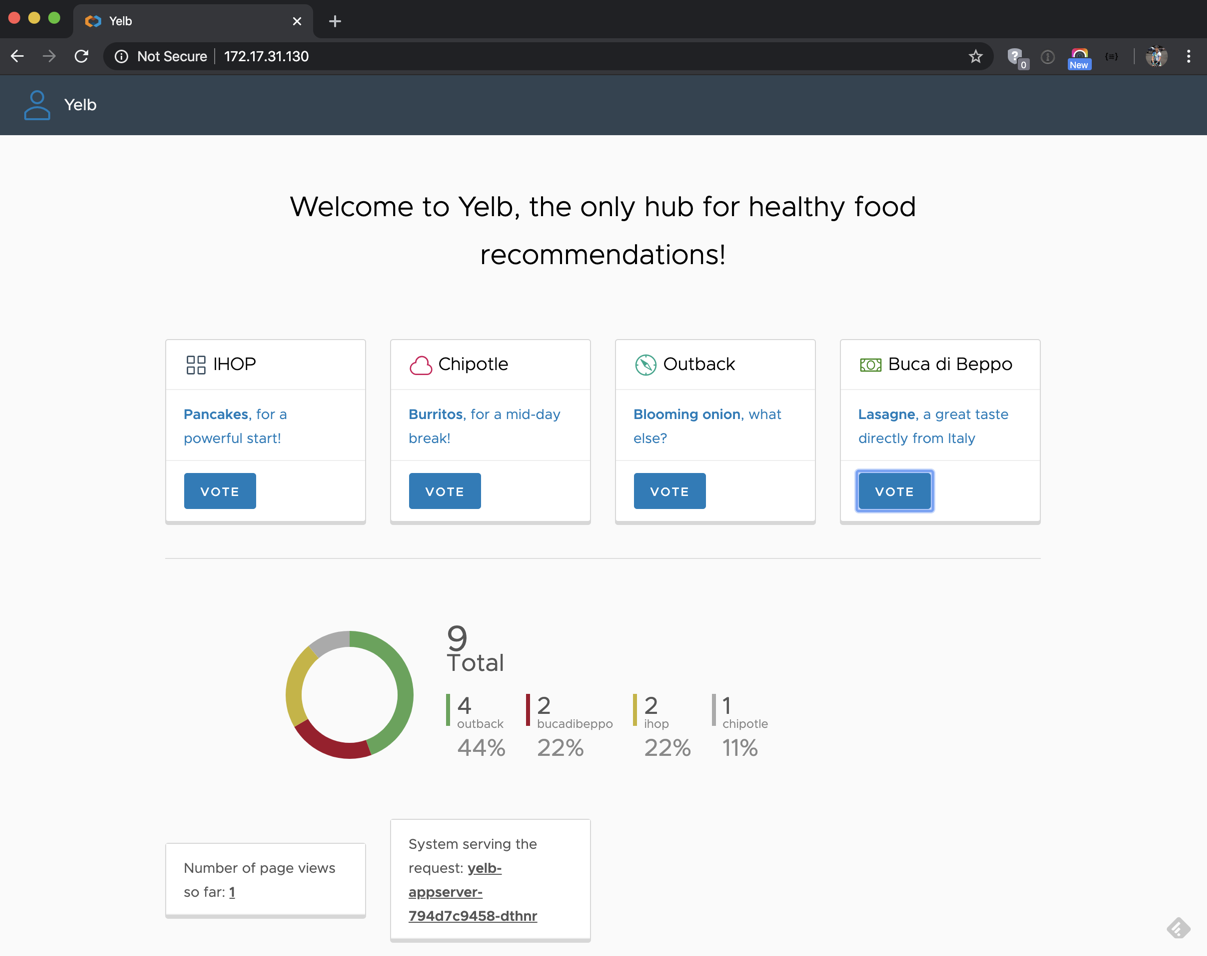Click the page views count value
The image size is (1207, 956).
point(232,892)
